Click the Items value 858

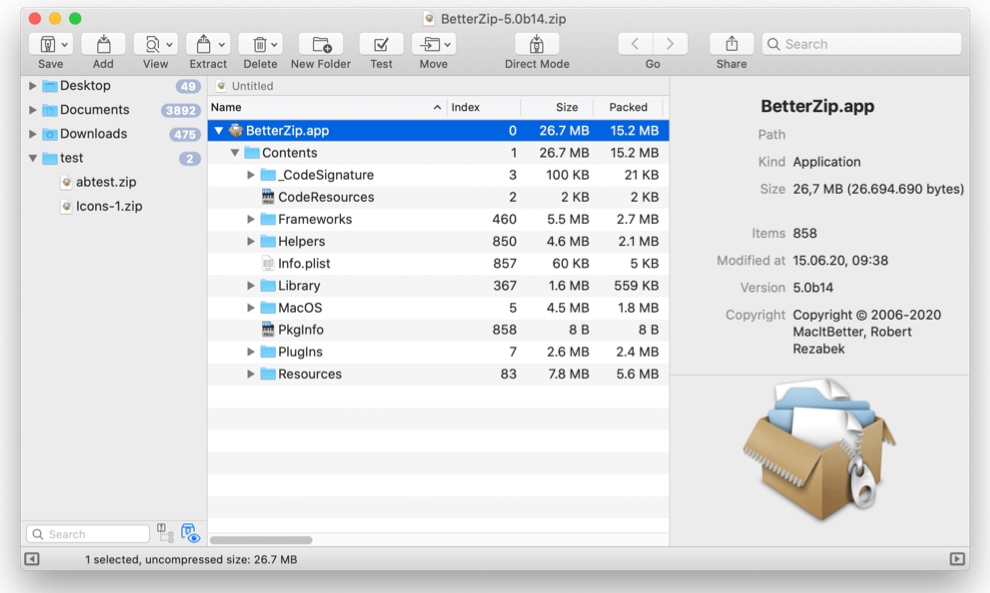click(x=805, y=233)
